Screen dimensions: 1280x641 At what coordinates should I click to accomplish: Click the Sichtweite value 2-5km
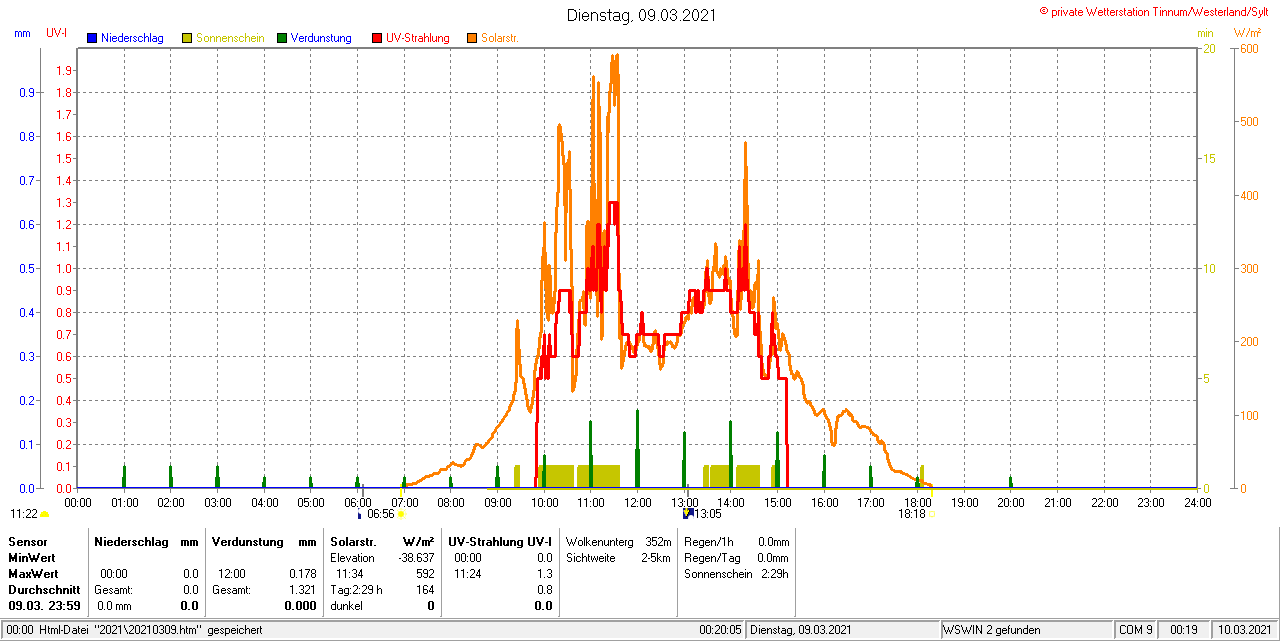656,557
